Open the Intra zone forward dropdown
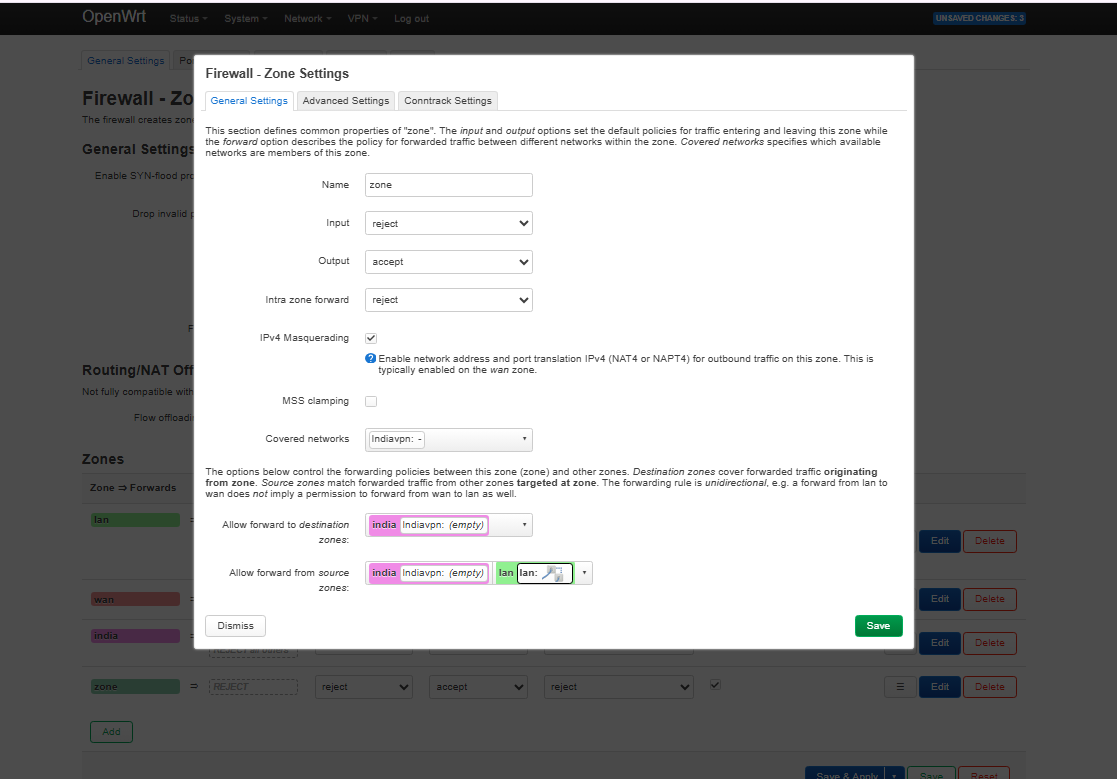1117x779 pixels. coord(448,299)
